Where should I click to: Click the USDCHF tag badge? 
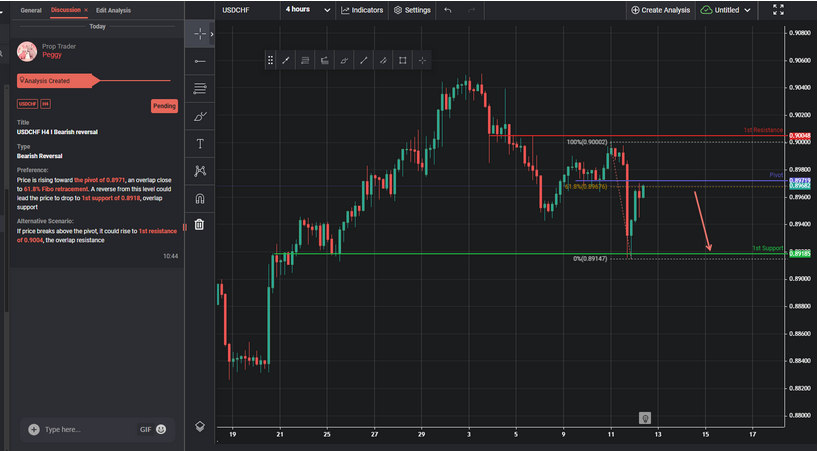[27, 104]
